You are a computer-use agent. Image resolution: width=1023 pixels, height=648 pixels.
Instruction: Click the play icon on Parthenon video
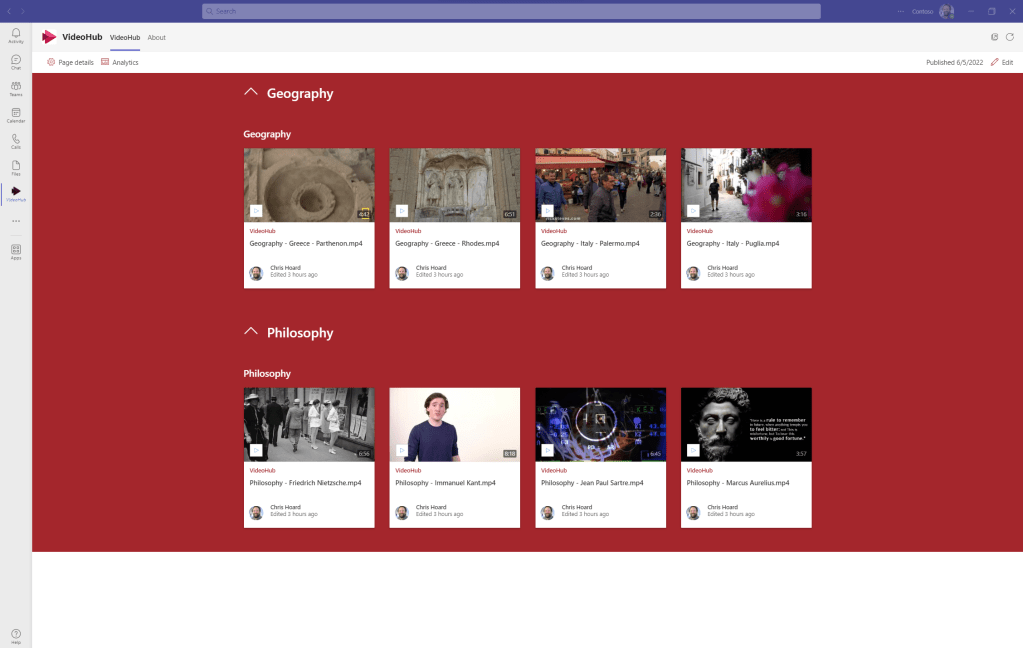256,211
